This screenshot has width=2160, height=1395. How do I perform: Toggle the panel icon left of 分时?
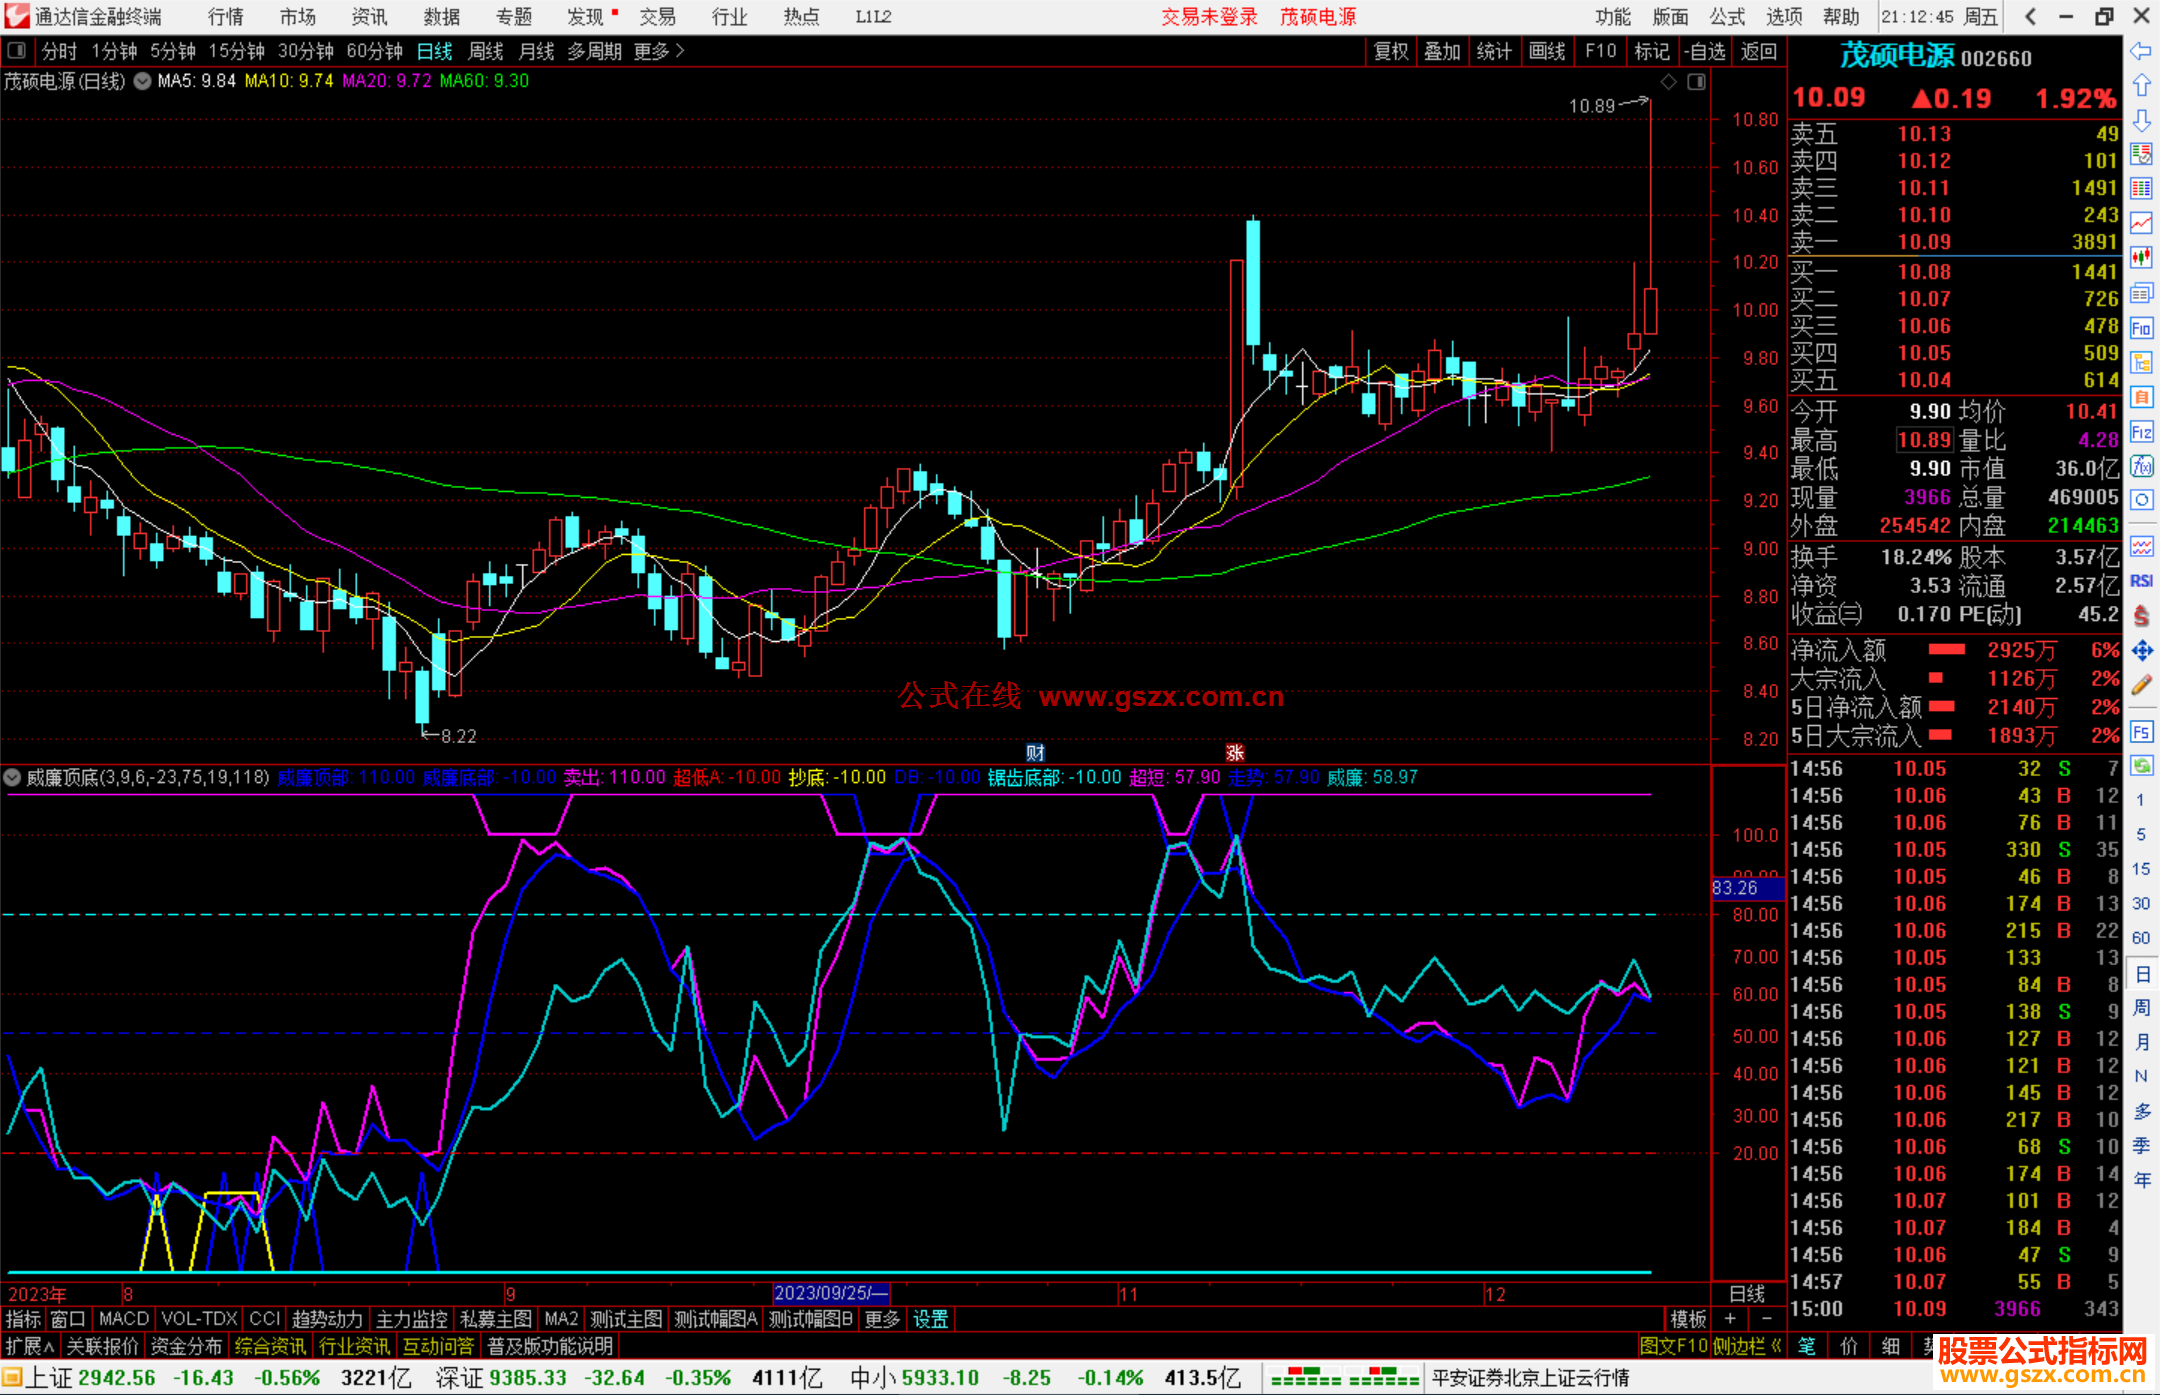[17, 50]
